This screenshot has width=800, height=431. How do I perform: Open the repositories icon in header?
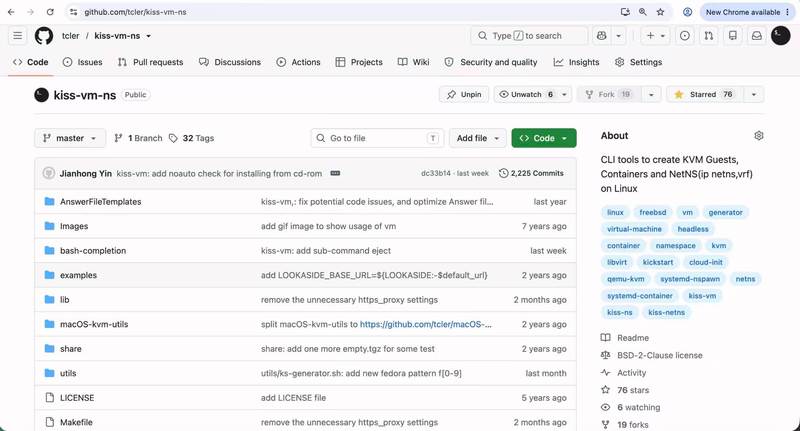coord(733,36)
